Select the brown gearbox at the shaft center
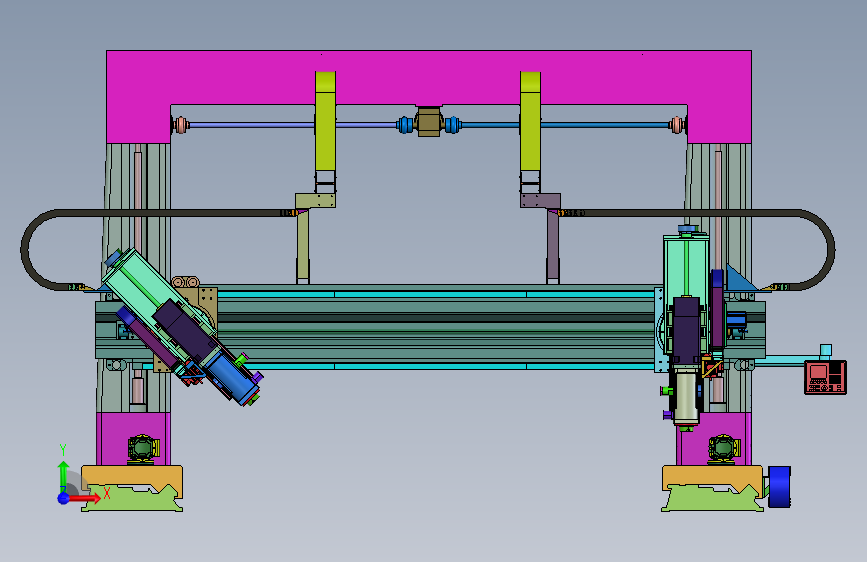Viewport: 867px width, 562px height. [429, 122]
